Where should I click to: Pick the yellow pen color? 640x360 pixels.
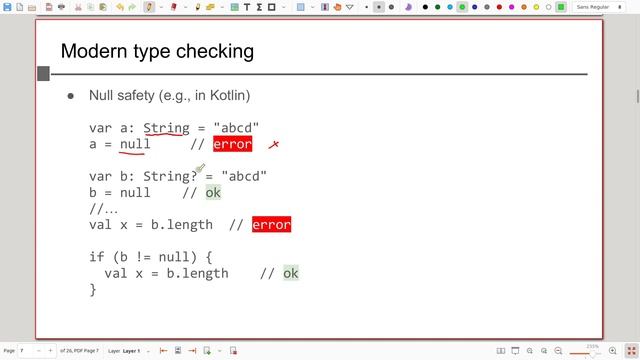click(536, 7)
